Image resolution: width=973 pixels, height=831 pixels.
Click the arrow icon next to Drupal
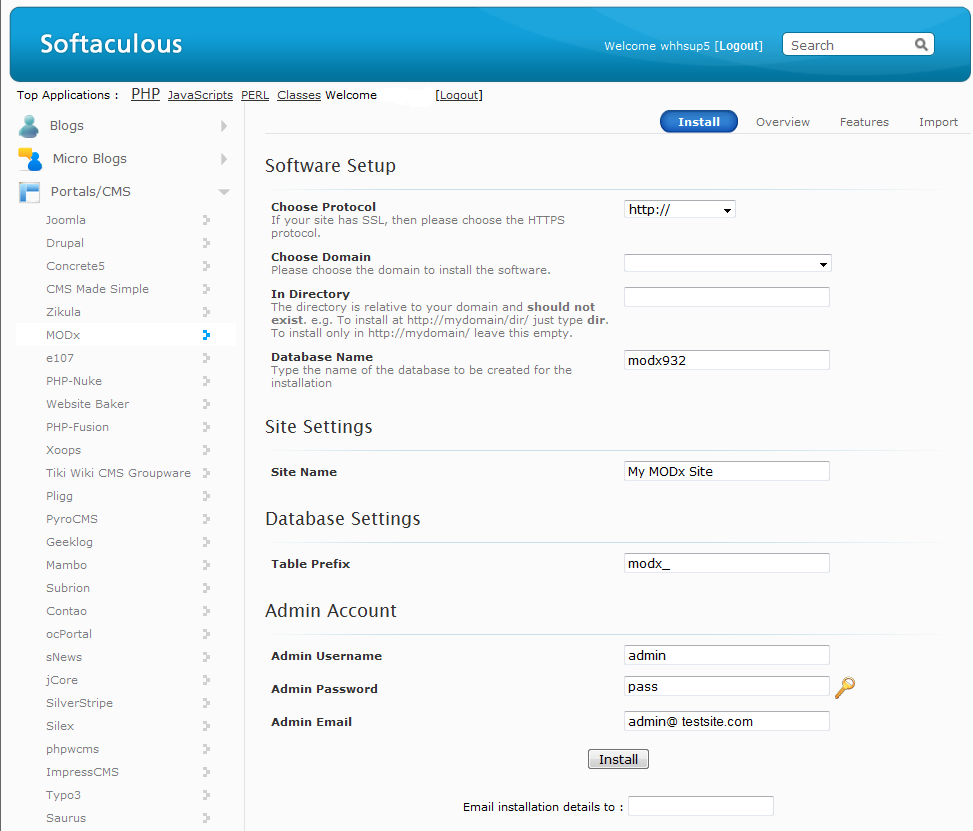point(206,243)
